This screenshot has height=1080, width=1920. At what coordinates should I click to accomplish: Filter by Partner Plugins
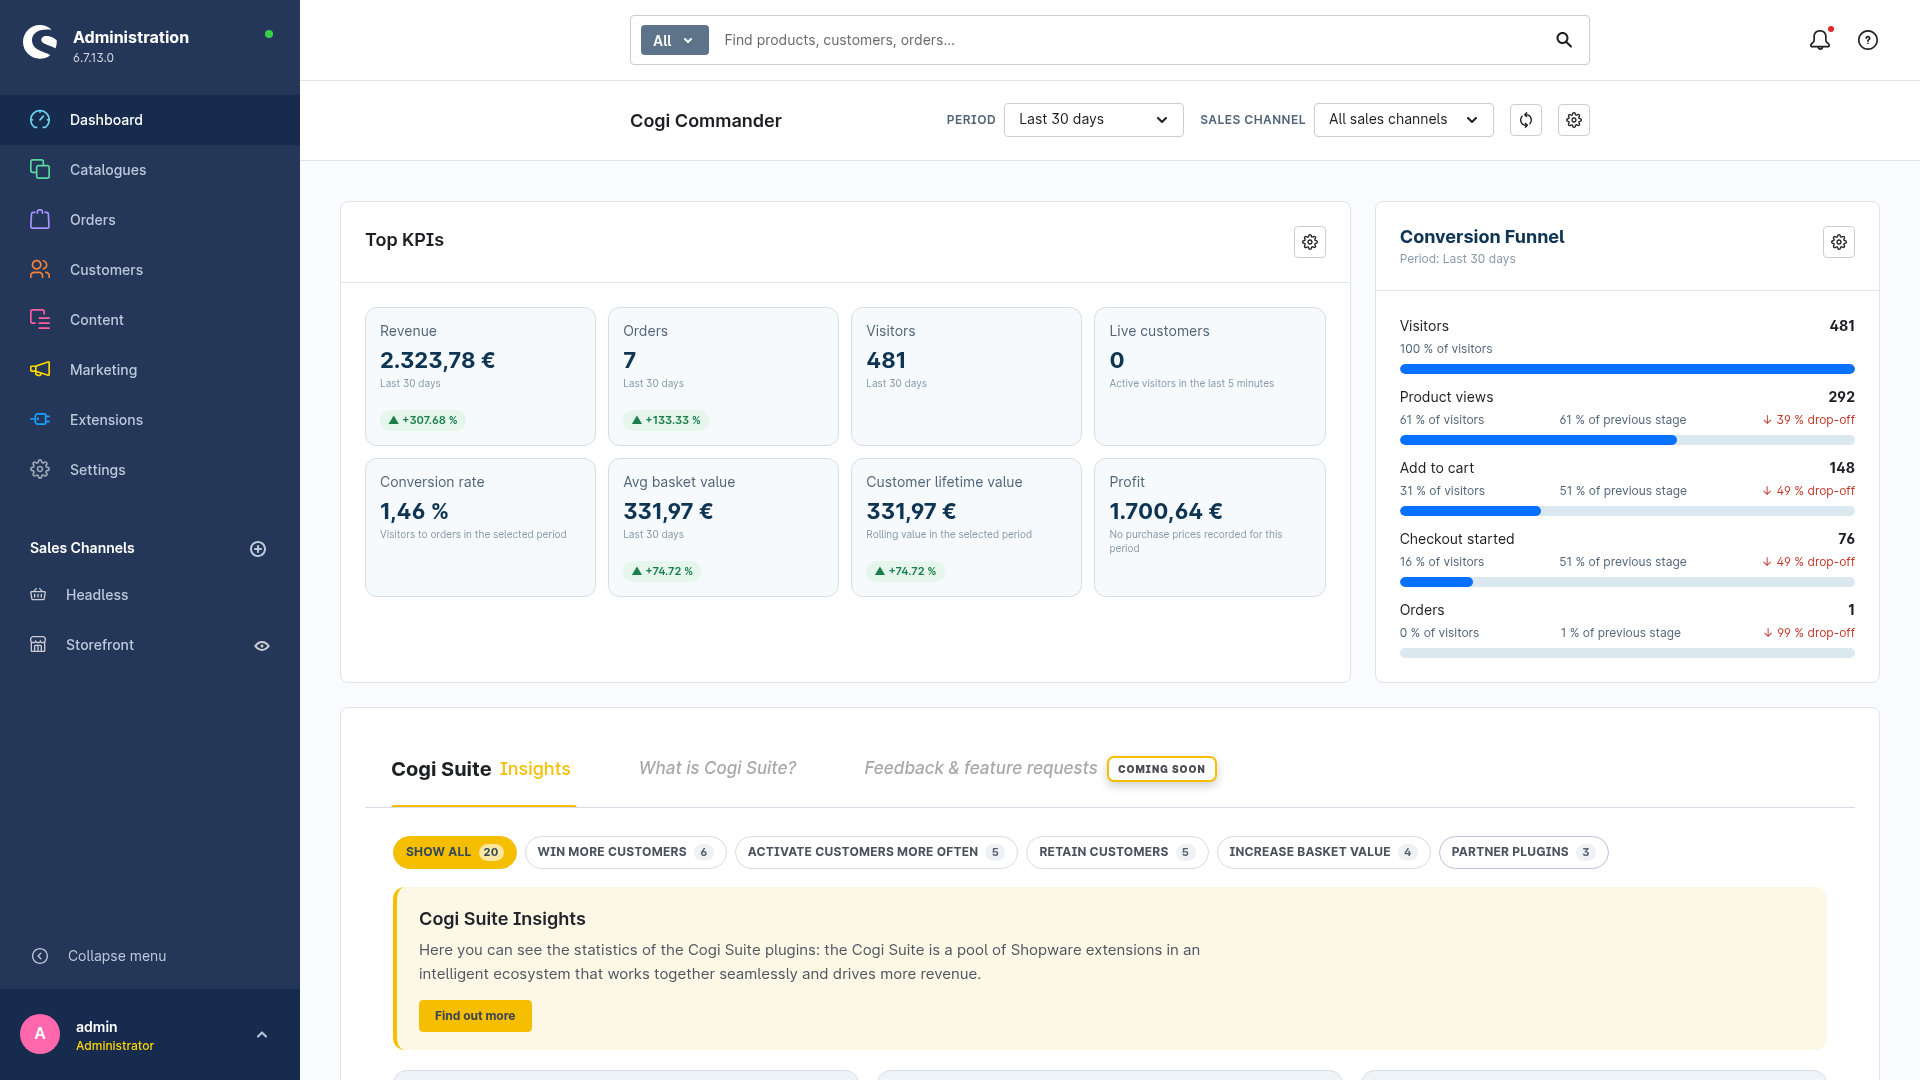[1524, 852]
